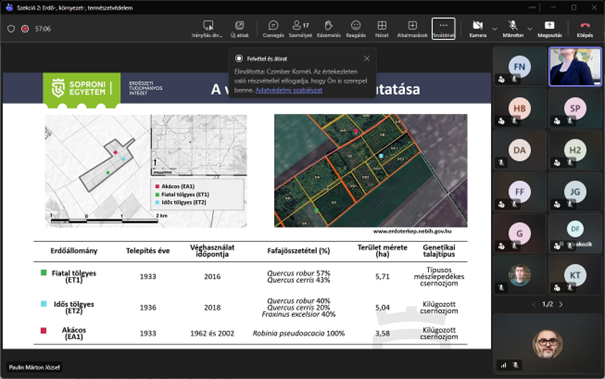Expand the camera options dropdown arrow

tap(494, 29)
